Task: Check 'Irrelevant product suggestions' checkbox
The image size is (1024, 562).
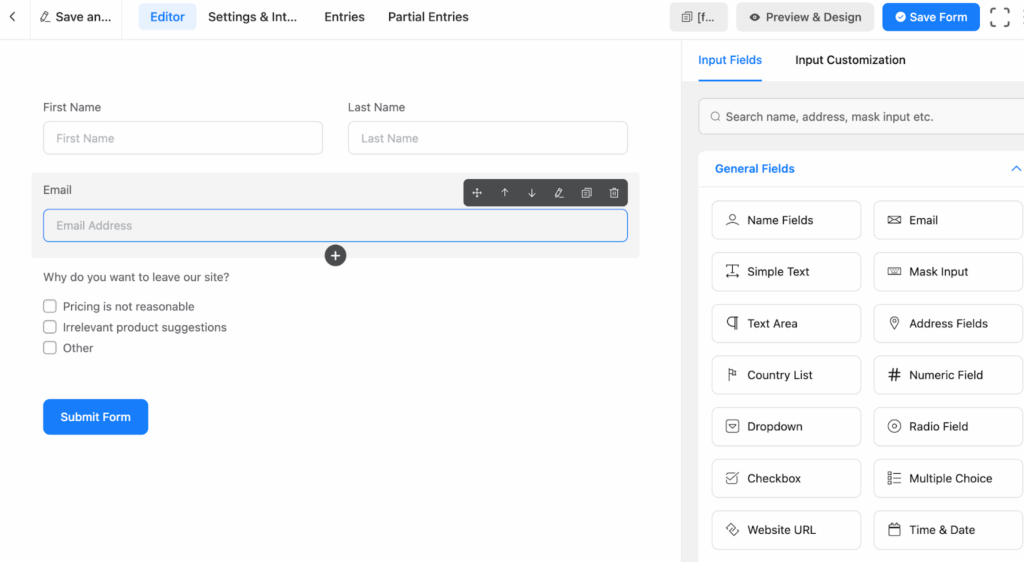Action: (50, 327)
